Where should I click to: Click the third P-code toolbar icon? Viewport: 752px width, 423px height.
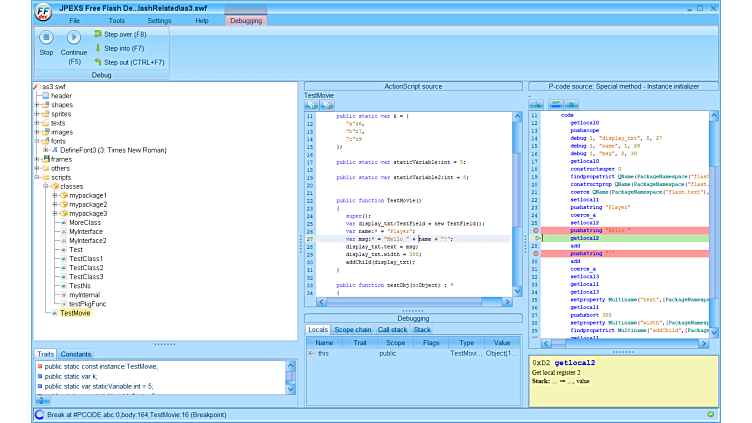point(571,105)
